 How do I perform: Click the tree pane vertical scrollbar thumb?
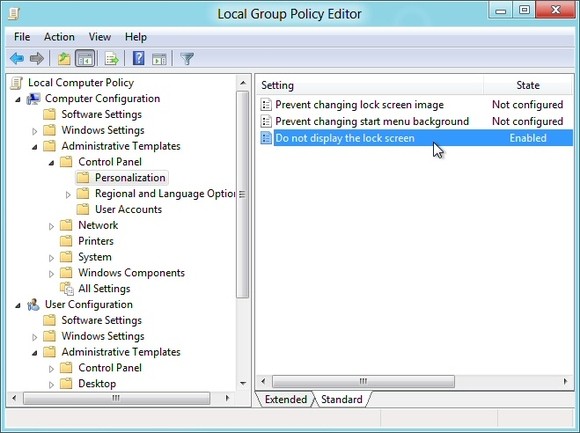243,194
